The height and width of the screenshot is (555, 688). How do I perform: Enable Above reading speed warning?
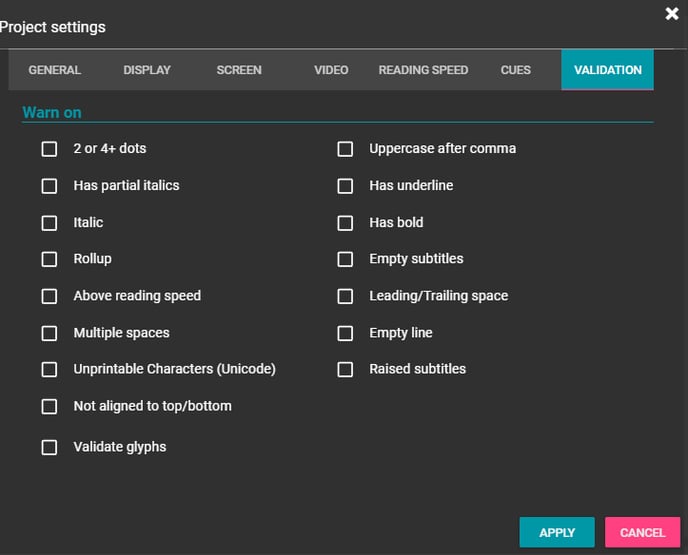pyautogui.click(x=49, y=296)
